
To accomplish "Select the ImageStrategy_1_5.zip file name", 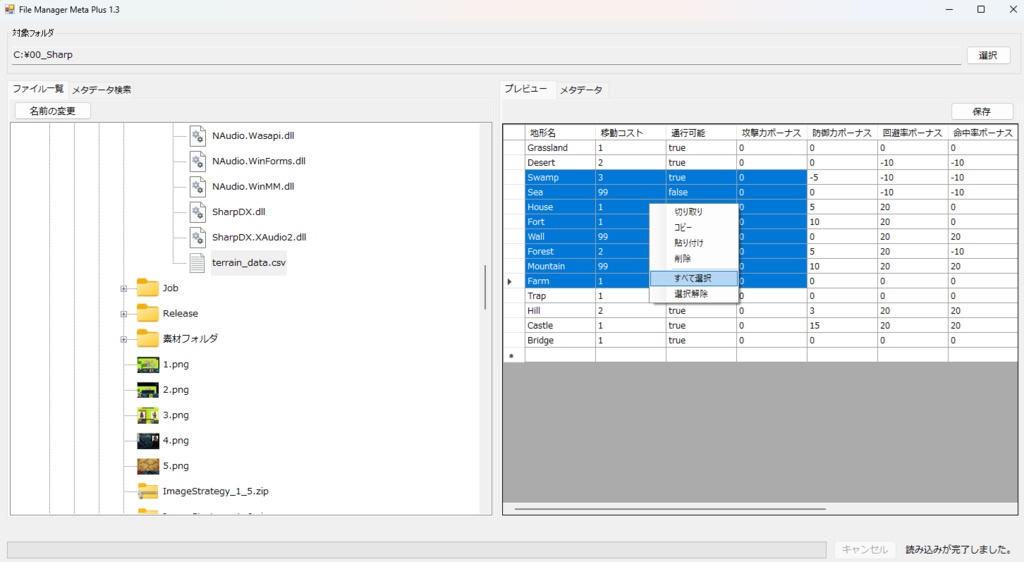I will [x=216, y=492].
